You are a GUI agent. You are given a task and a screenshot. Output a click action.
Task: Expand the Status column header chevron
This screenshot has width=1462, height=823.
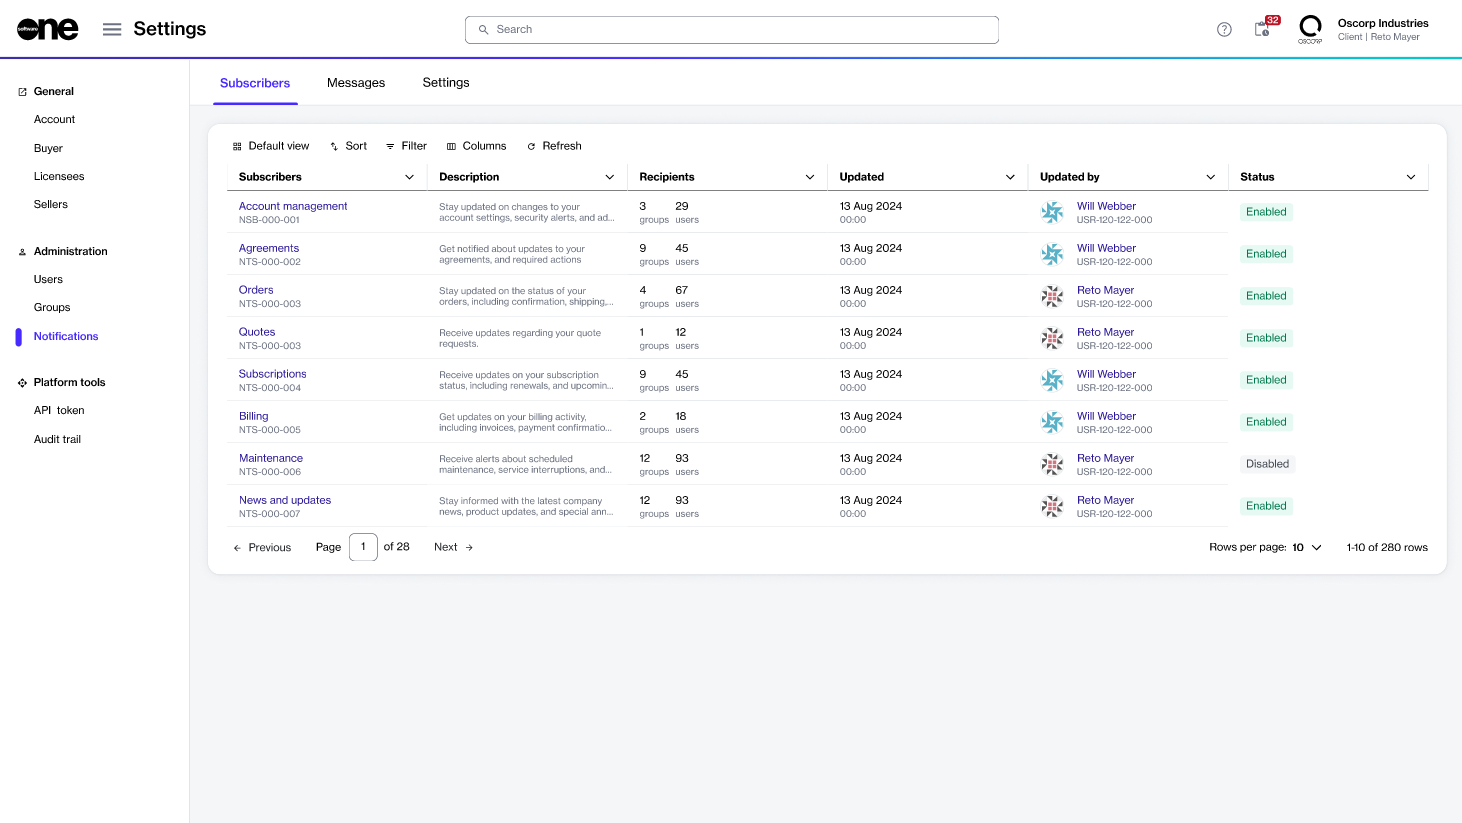click(1411, 177)
